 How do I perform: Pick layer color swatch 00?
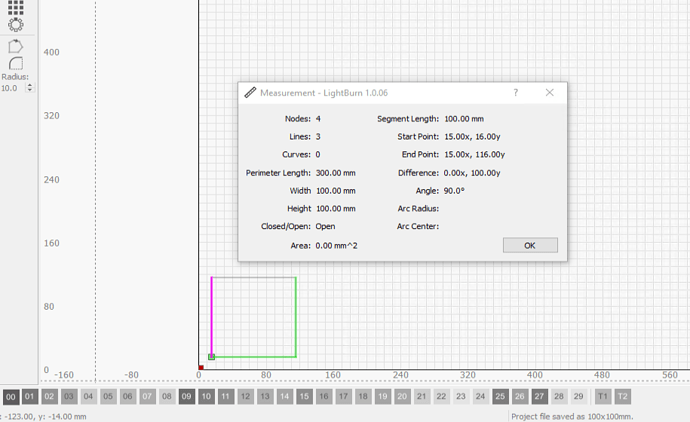[11, 397]
